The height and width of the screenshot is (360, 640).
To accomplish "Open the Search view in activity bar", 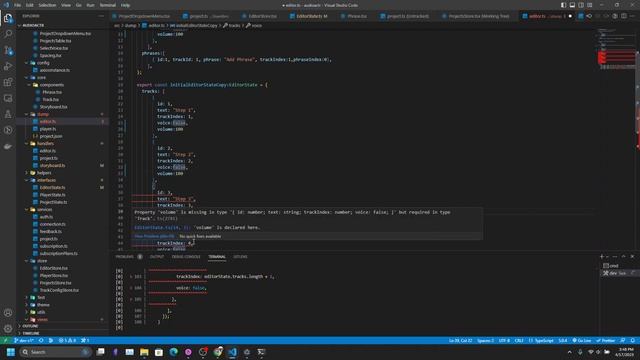I will 8,34.
